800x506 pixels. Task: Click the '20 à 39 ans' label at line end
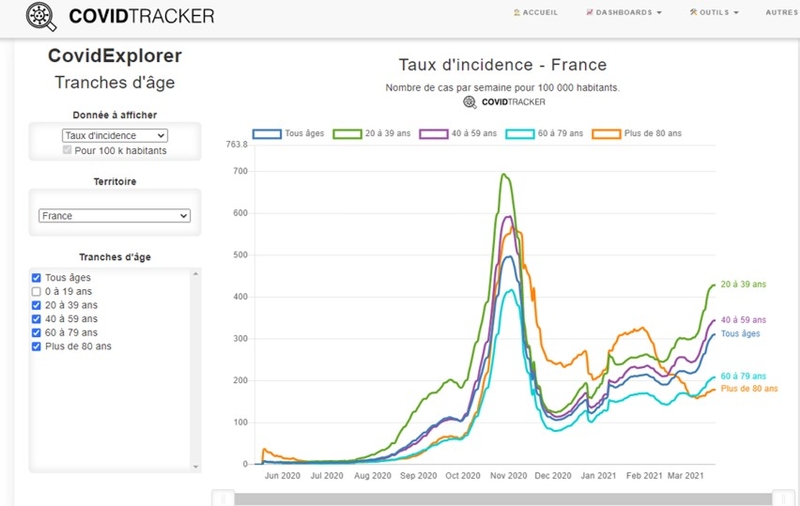pos(743,285)
